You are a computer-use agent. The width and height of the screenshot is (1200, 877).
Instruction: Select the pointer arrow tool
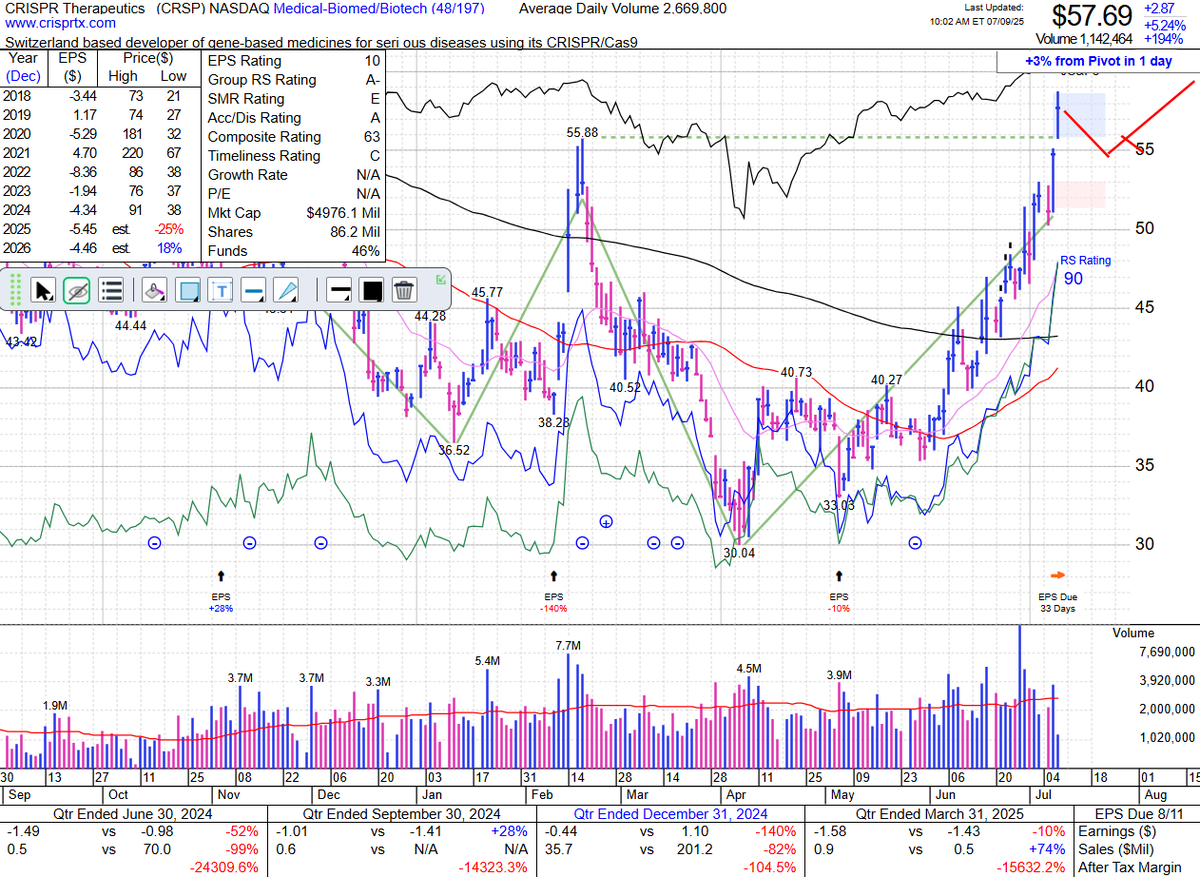point(44,291)
